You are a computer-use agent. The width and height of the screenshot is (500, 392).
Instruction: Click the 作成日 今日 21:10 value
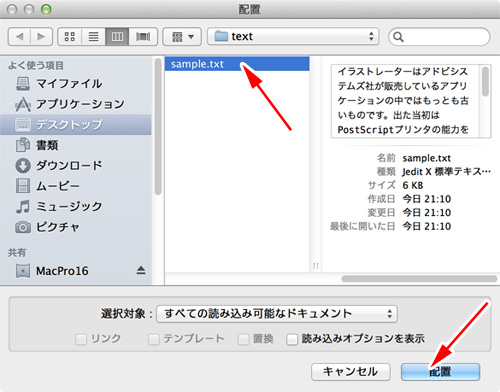[427, 199]
